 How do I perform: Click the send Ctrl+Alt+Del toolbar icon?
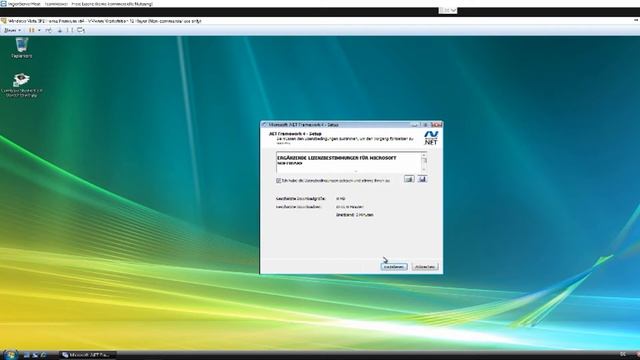click(49, 30)
